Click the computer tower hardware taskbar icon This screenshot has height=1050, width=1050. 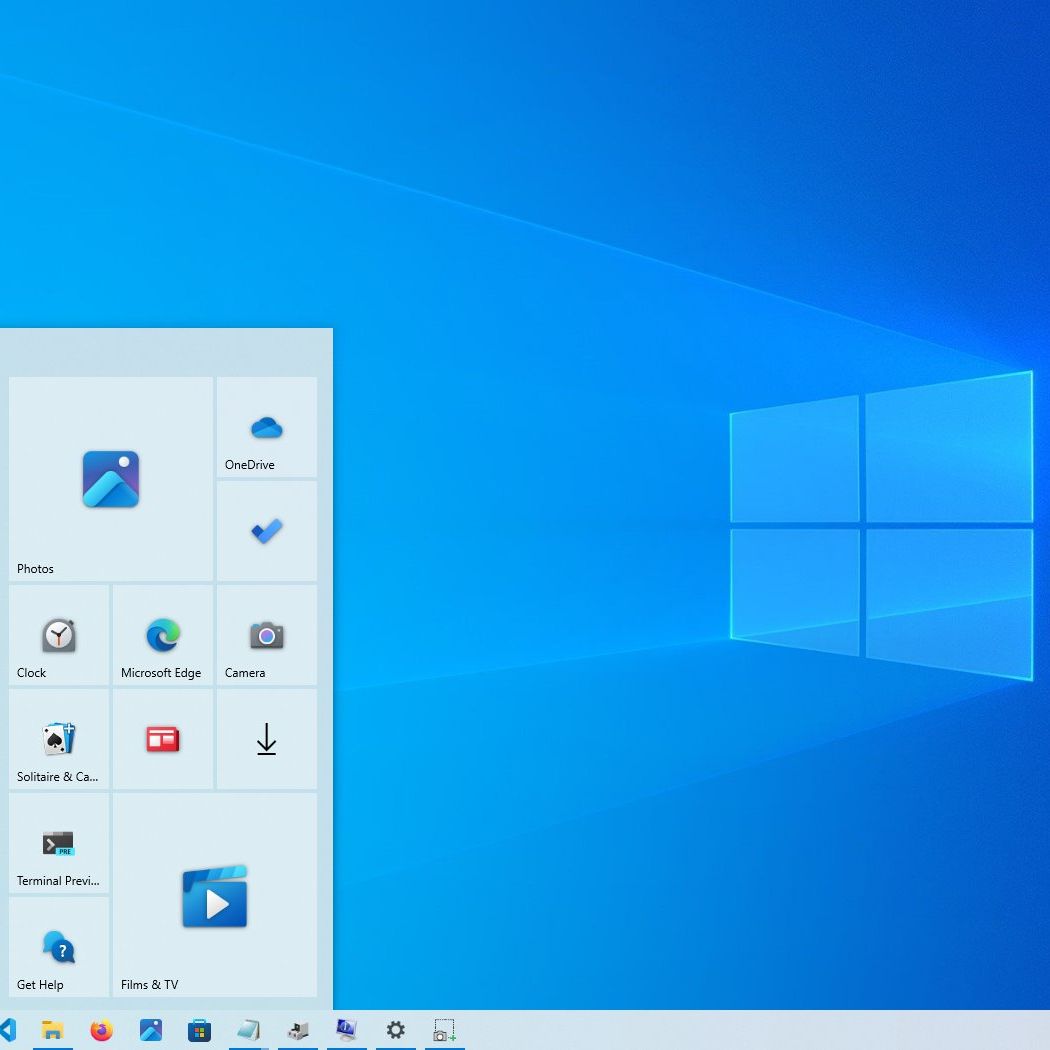pyautogui.click(x=298, y=1030)
